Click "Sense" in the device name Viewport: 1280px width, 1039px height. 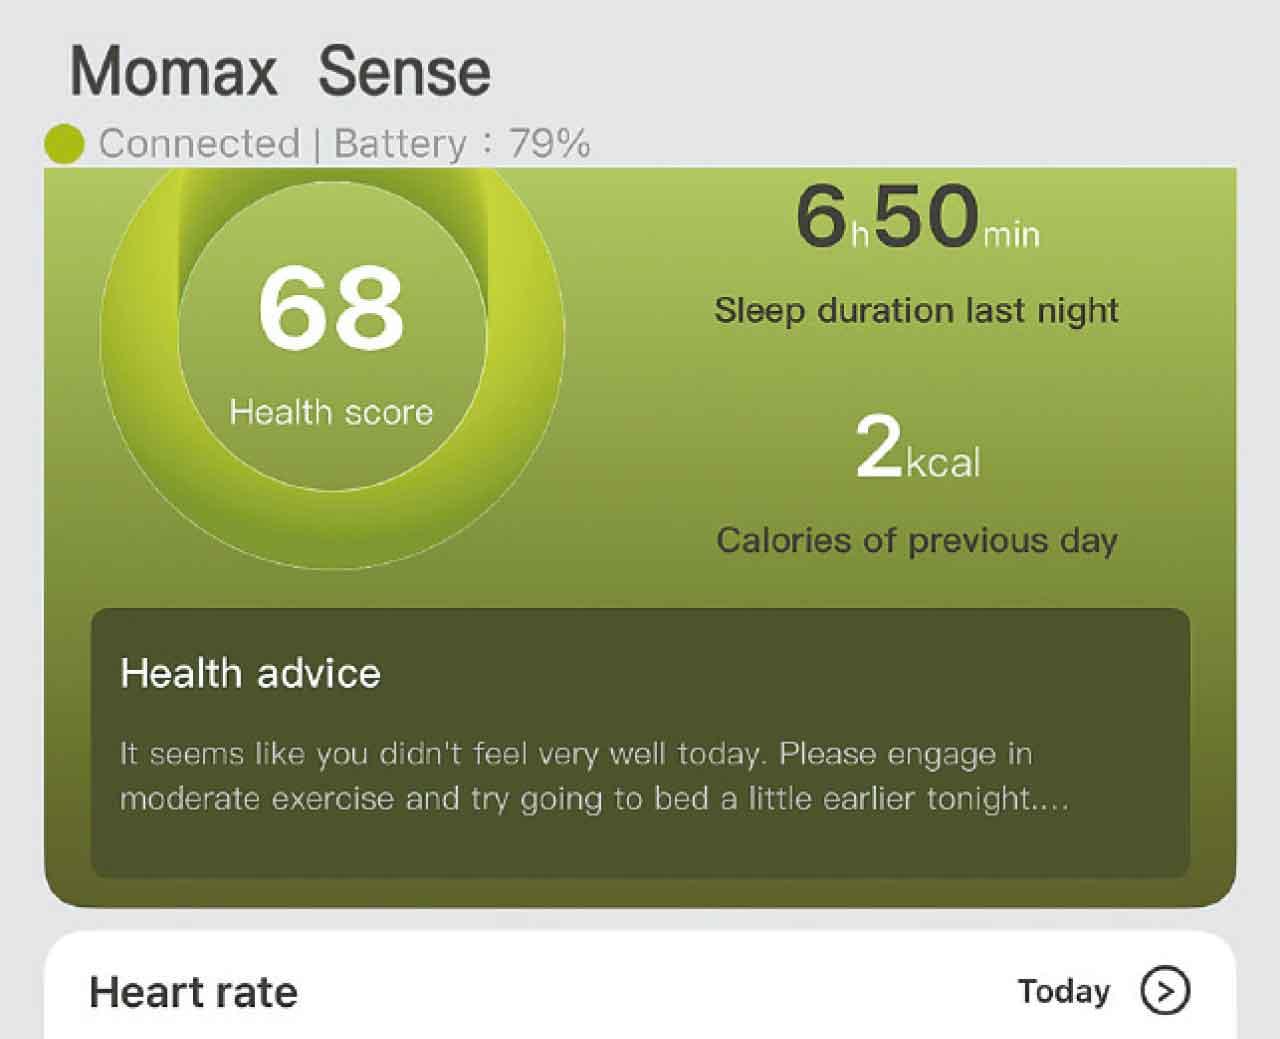[x=404, y=72]
